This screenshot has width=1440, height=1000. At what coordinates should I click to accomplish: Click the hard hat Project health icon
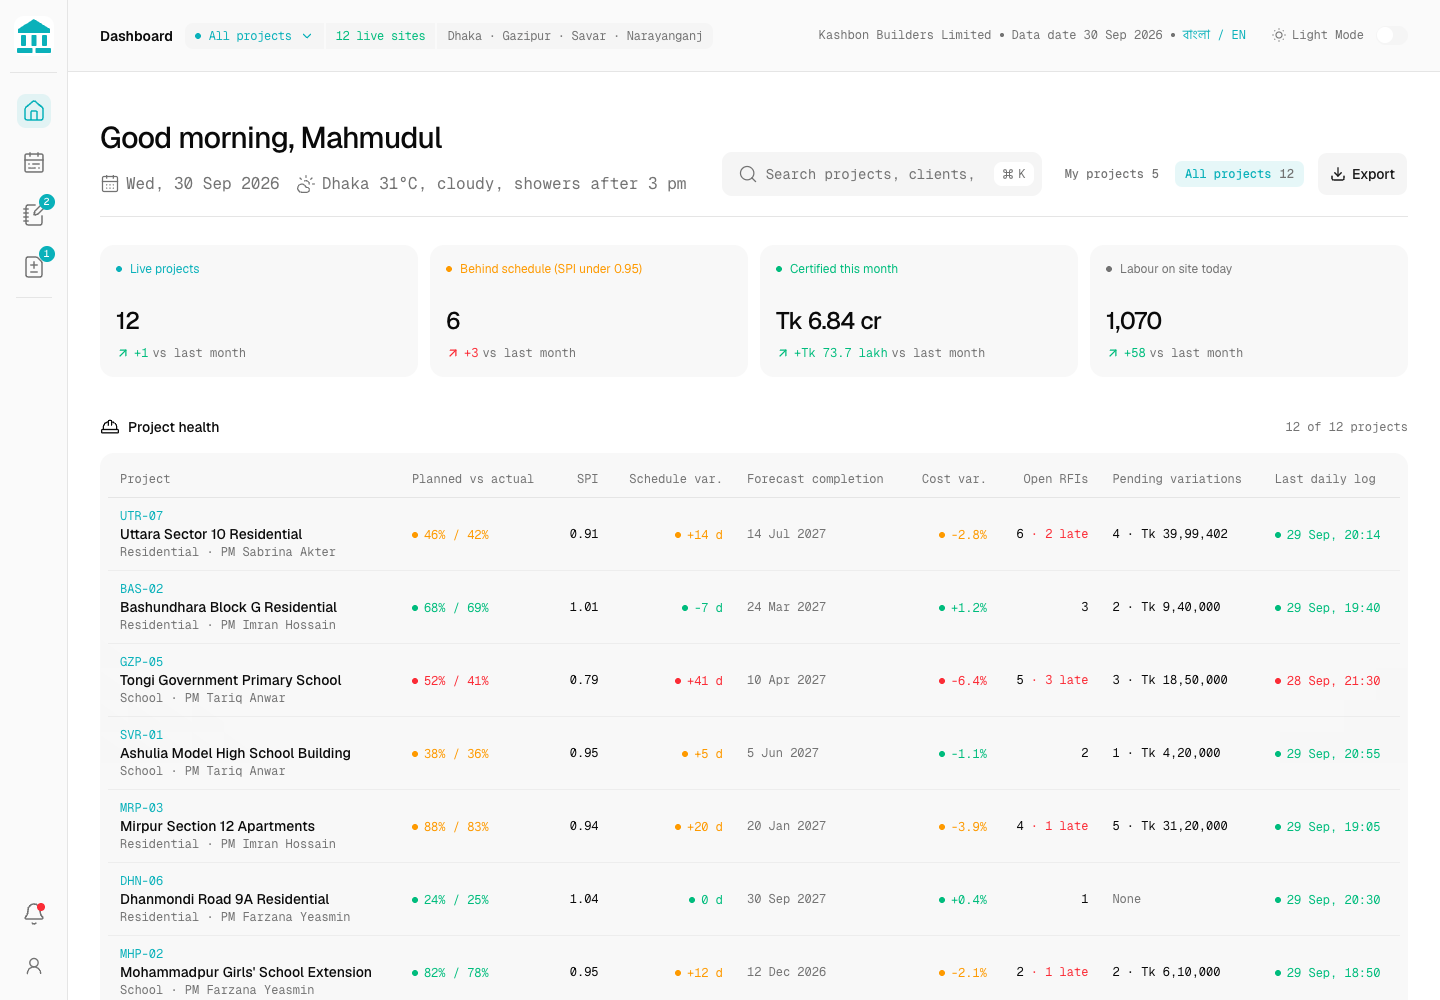110,427
